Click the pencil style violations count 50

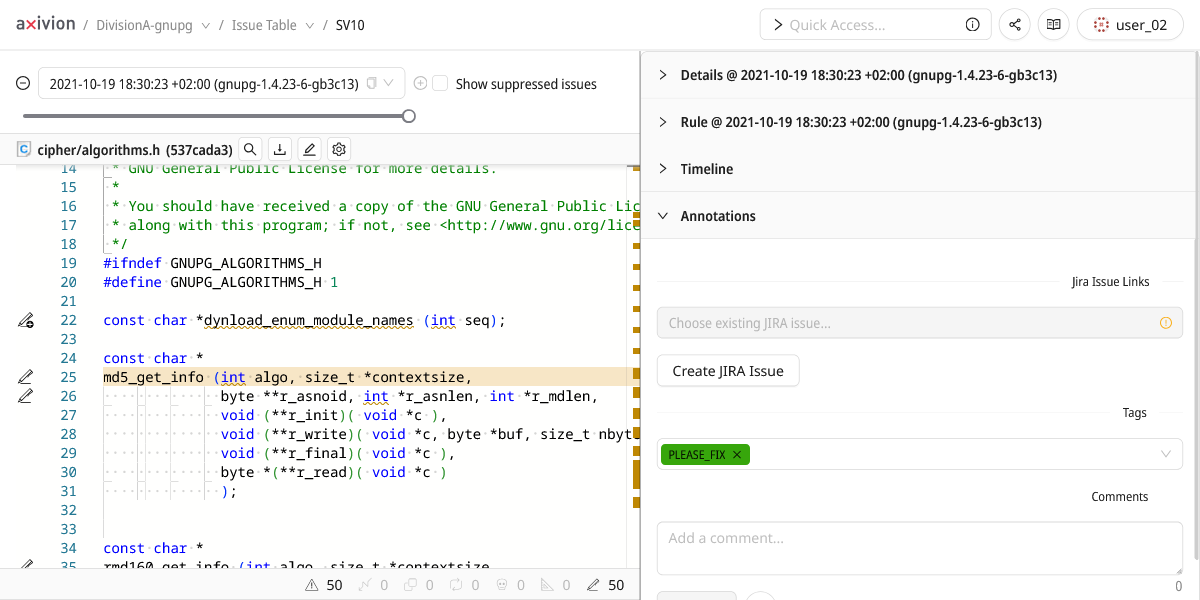tap(605, 585)
